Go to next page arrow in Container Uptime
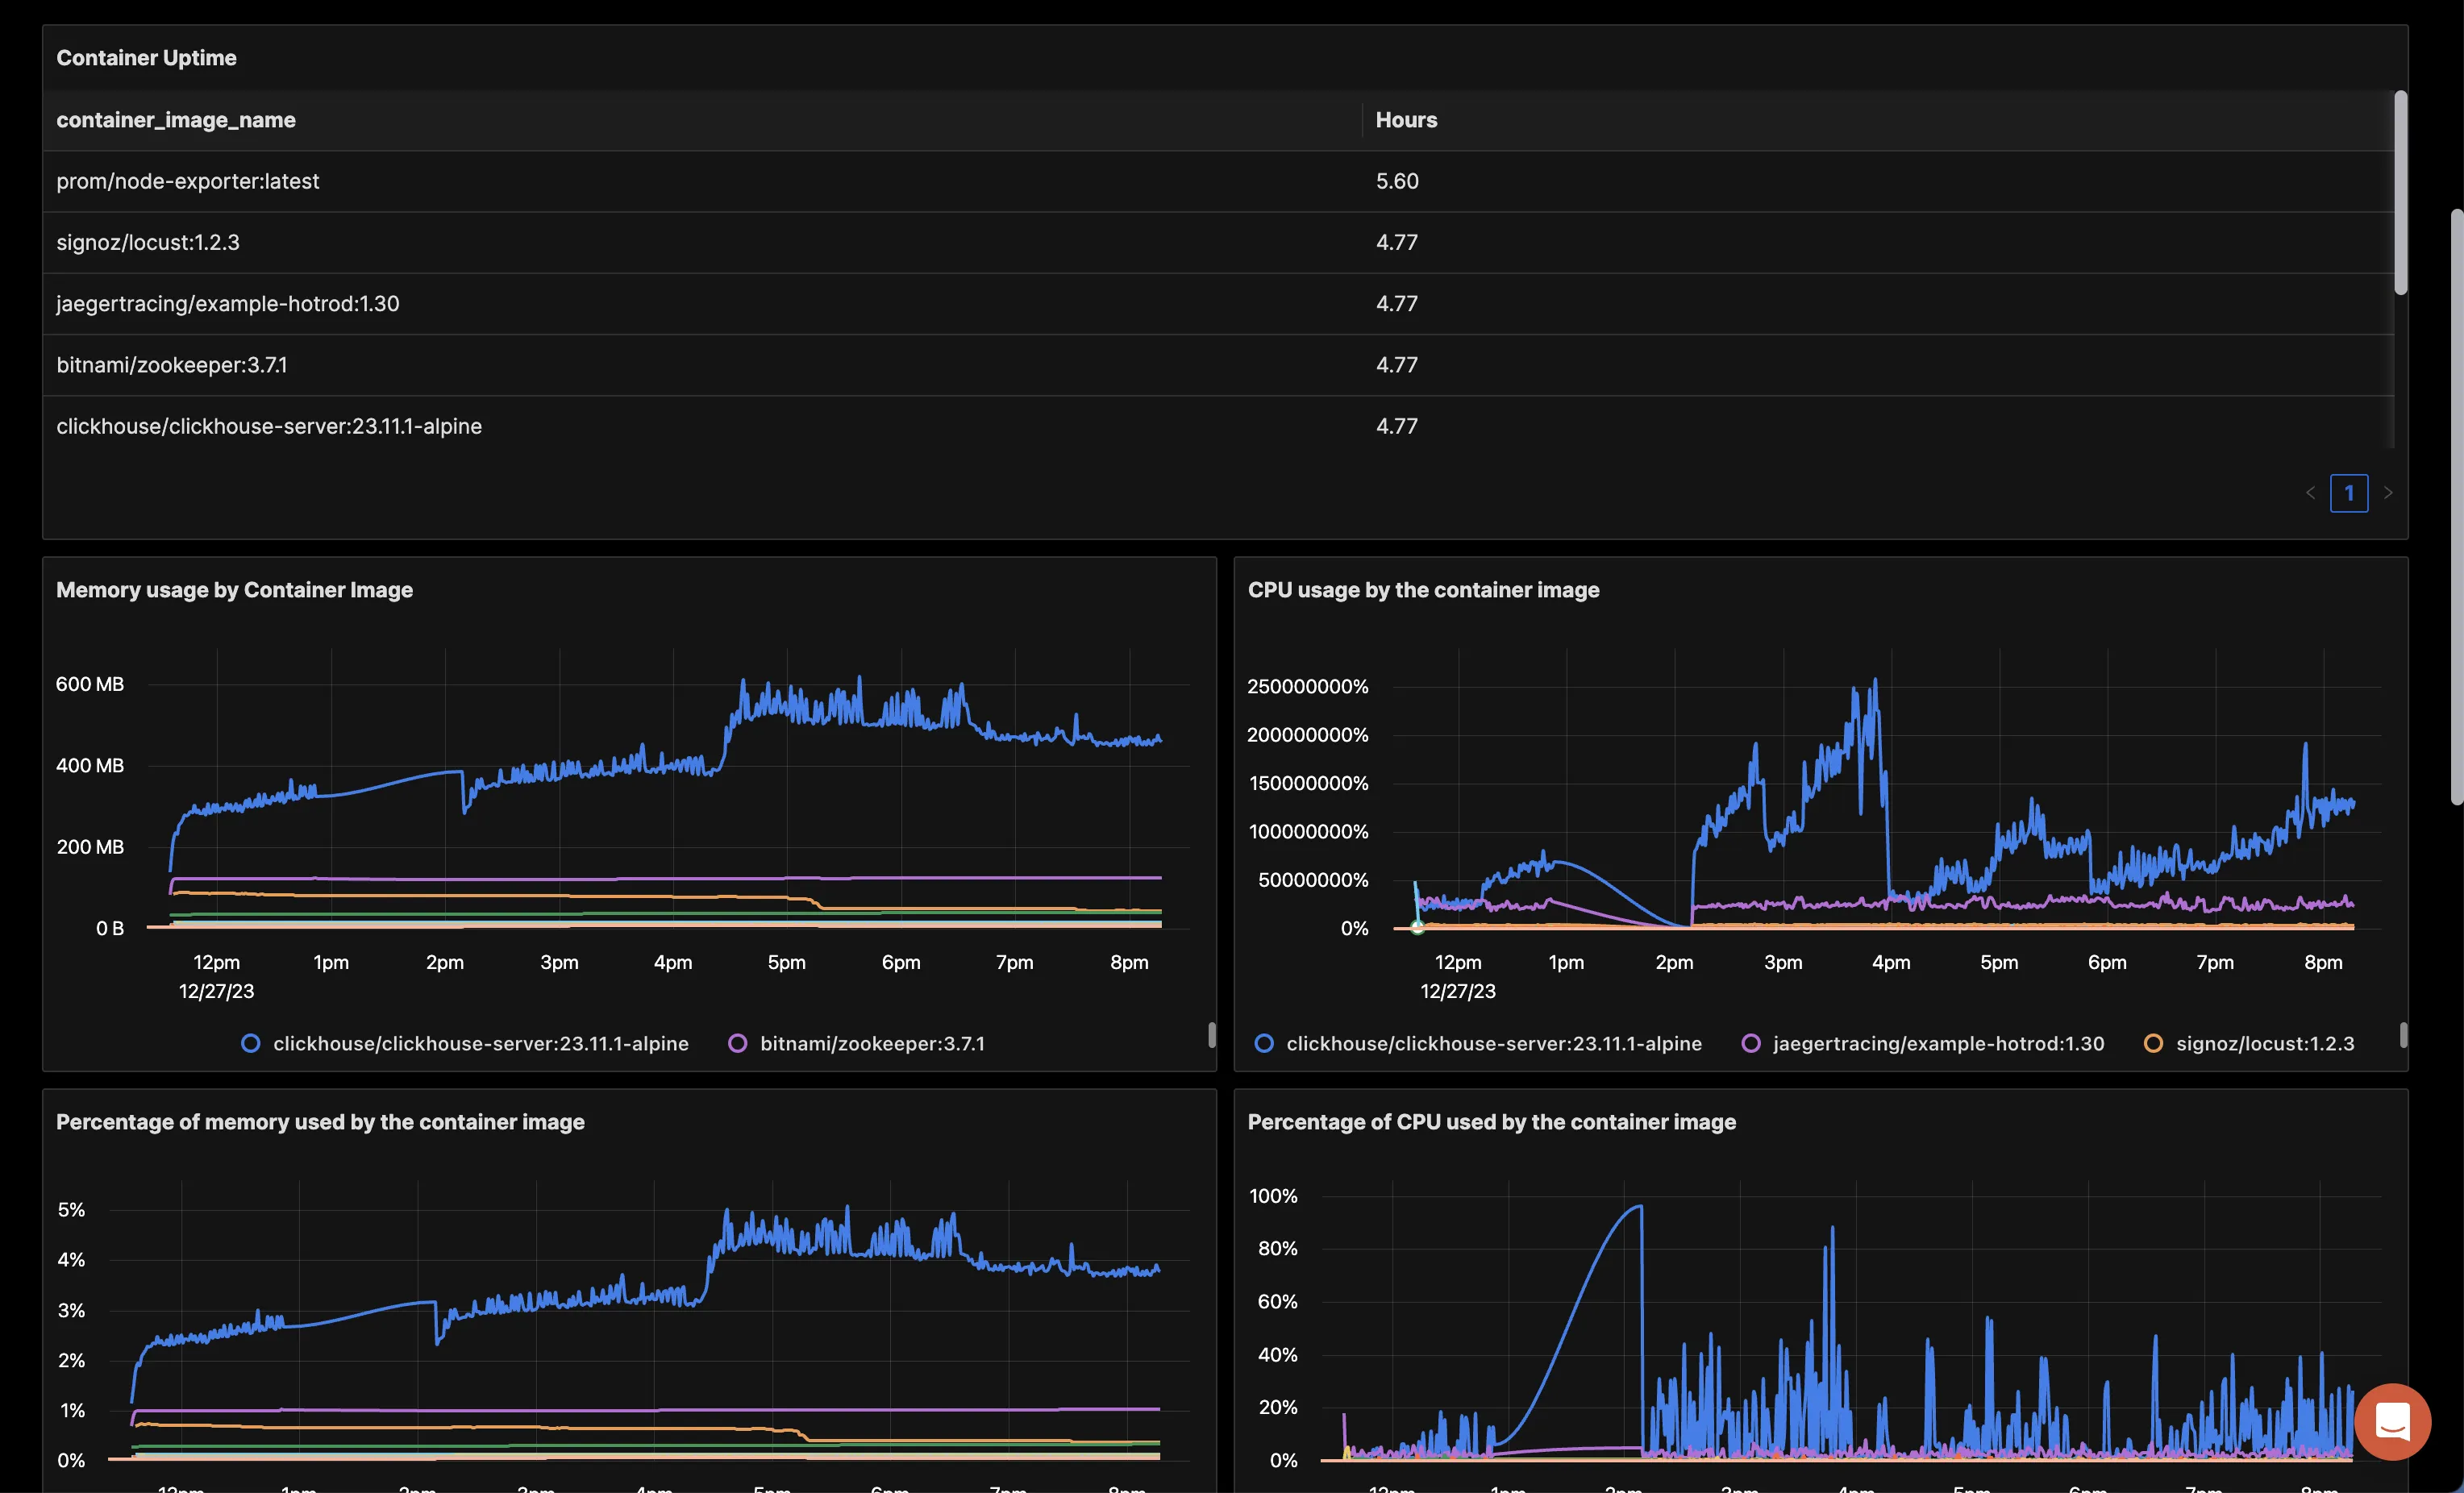 pos(2388,493)
